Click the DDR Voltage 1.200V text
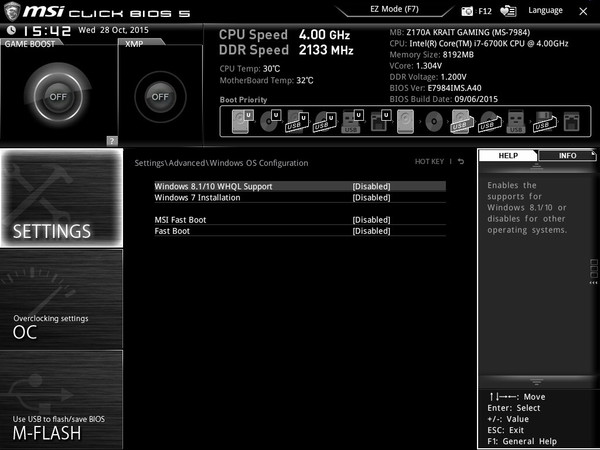The height and width of the screenshot is (450, 600). (428, 77)
